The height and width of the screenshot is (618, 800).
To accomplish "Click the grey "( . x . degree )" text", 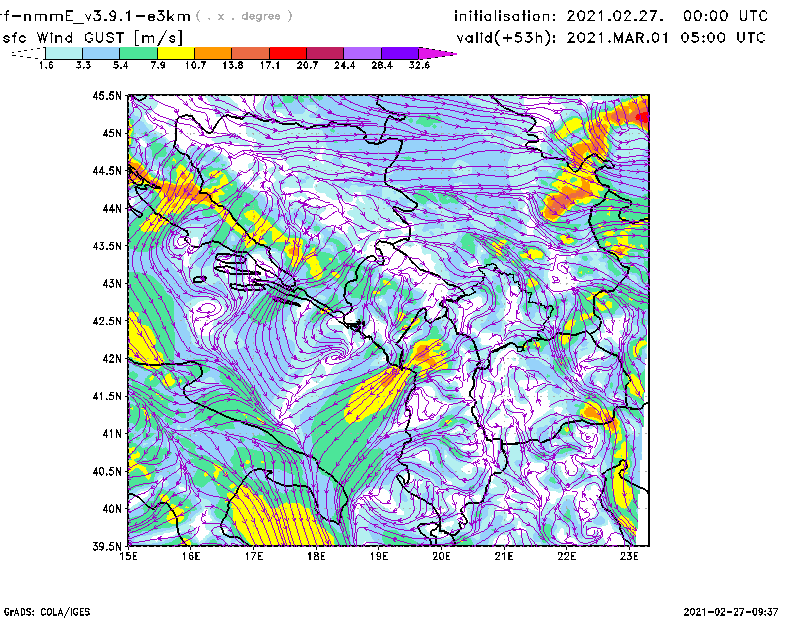I will 244,16.
